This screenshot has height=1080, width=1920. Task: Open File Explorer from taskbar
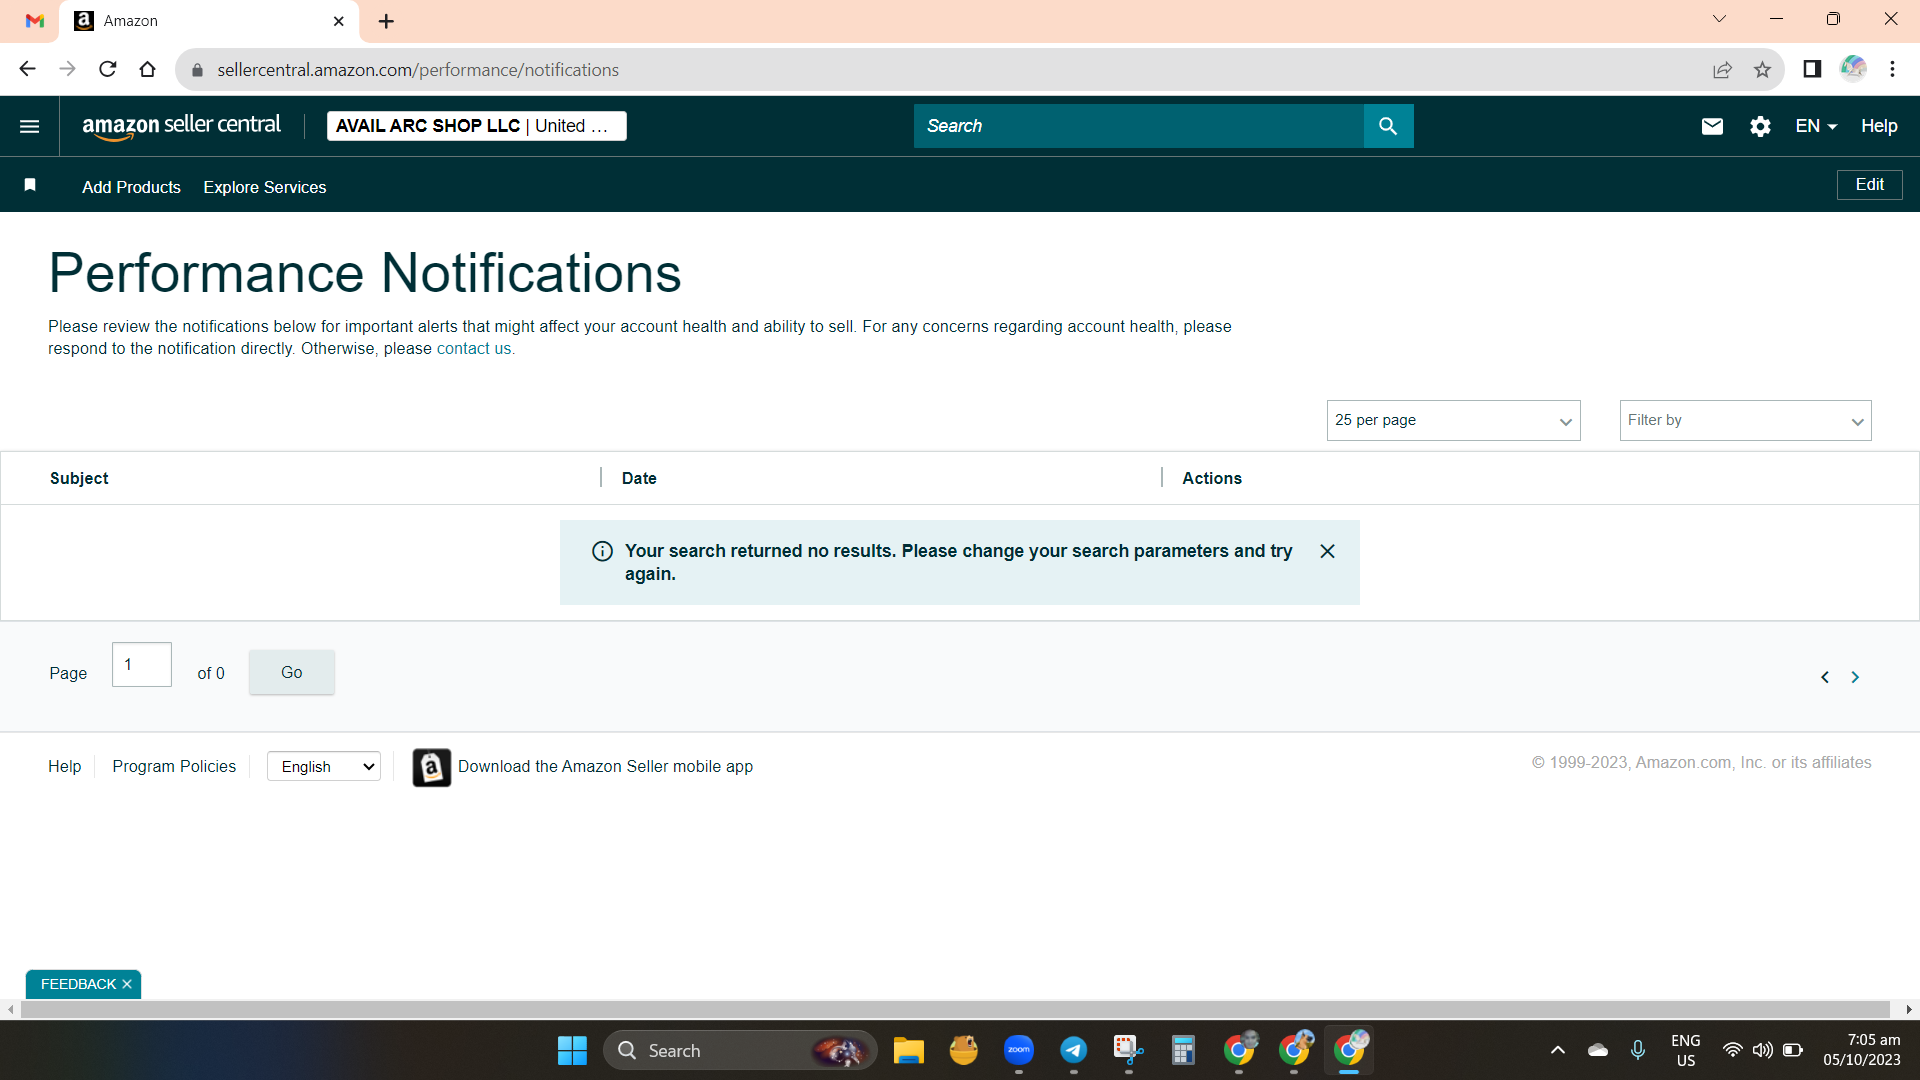point(908,1051)
